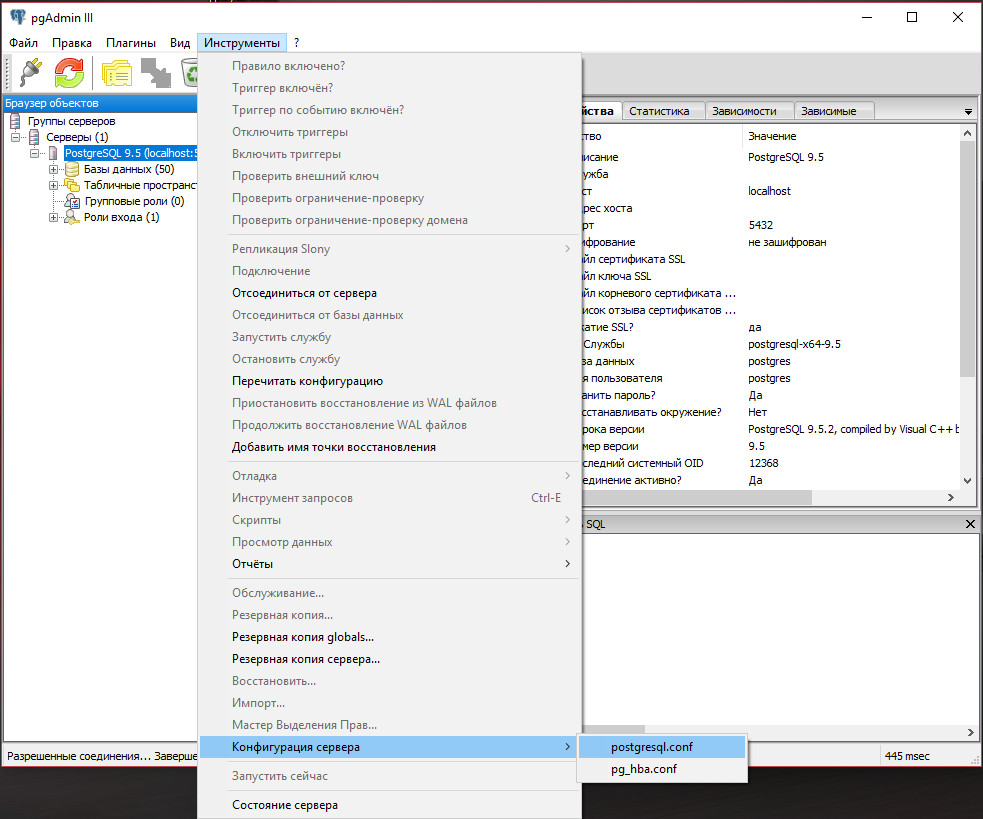Open the Правка menu in menu bar
The width and height of the screenshot is (983, 819).
click(x=72, y=43)
